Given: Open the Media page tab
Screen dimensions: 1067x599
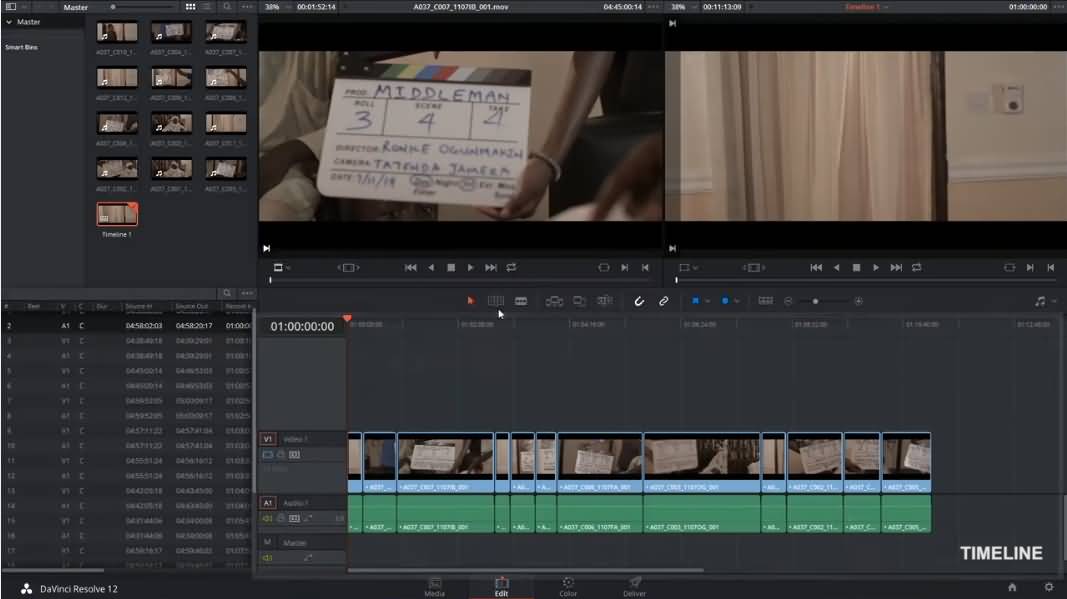Looking at the screenshot, I should (435, 585).
